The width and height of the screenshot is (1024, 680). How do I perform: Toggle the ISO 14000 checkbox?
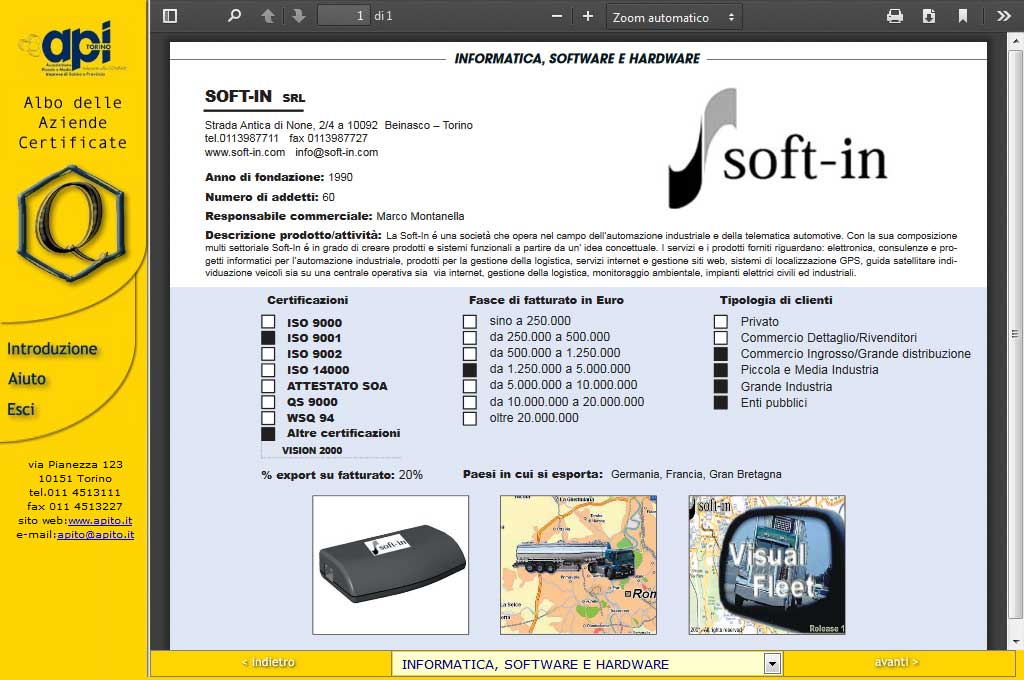(x=268, y=370)
